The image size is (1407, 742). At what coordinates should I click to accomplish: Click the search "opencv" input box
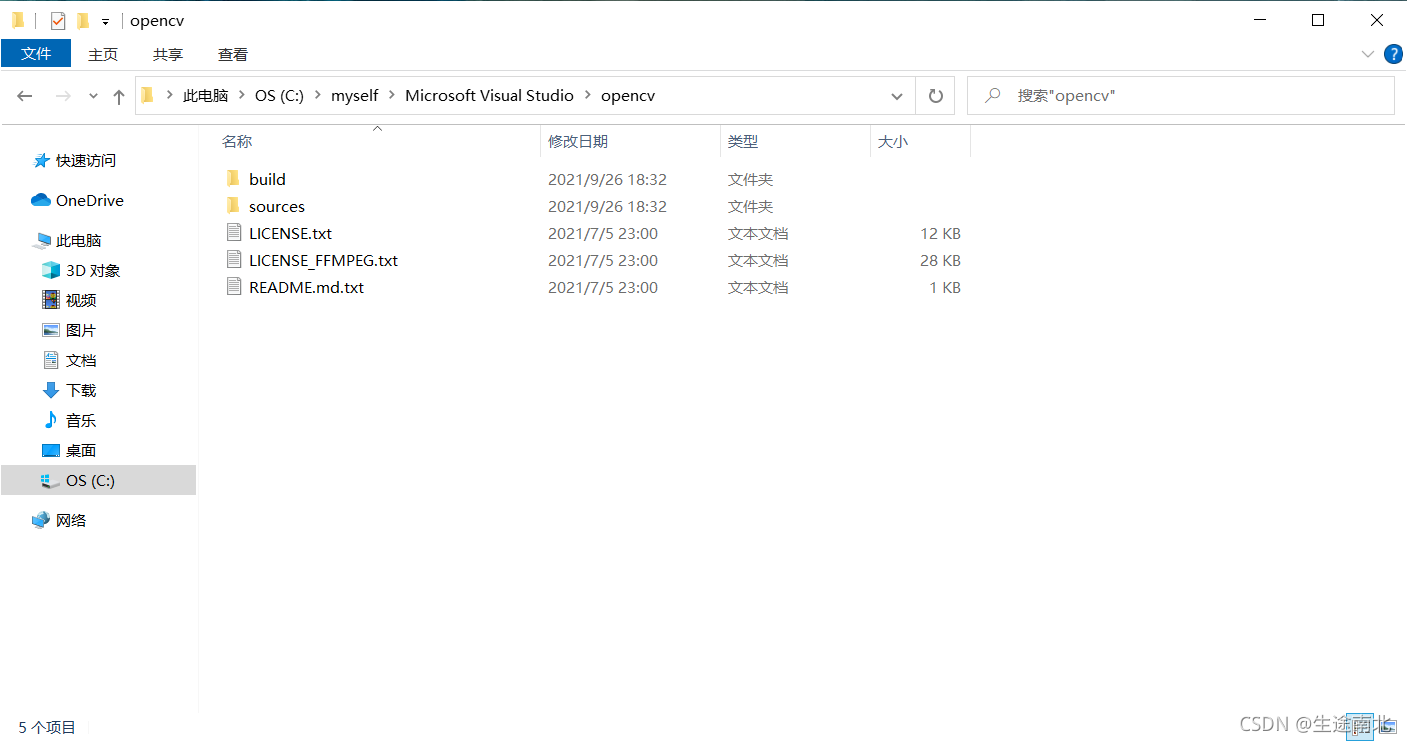(x=1180, y=96)
